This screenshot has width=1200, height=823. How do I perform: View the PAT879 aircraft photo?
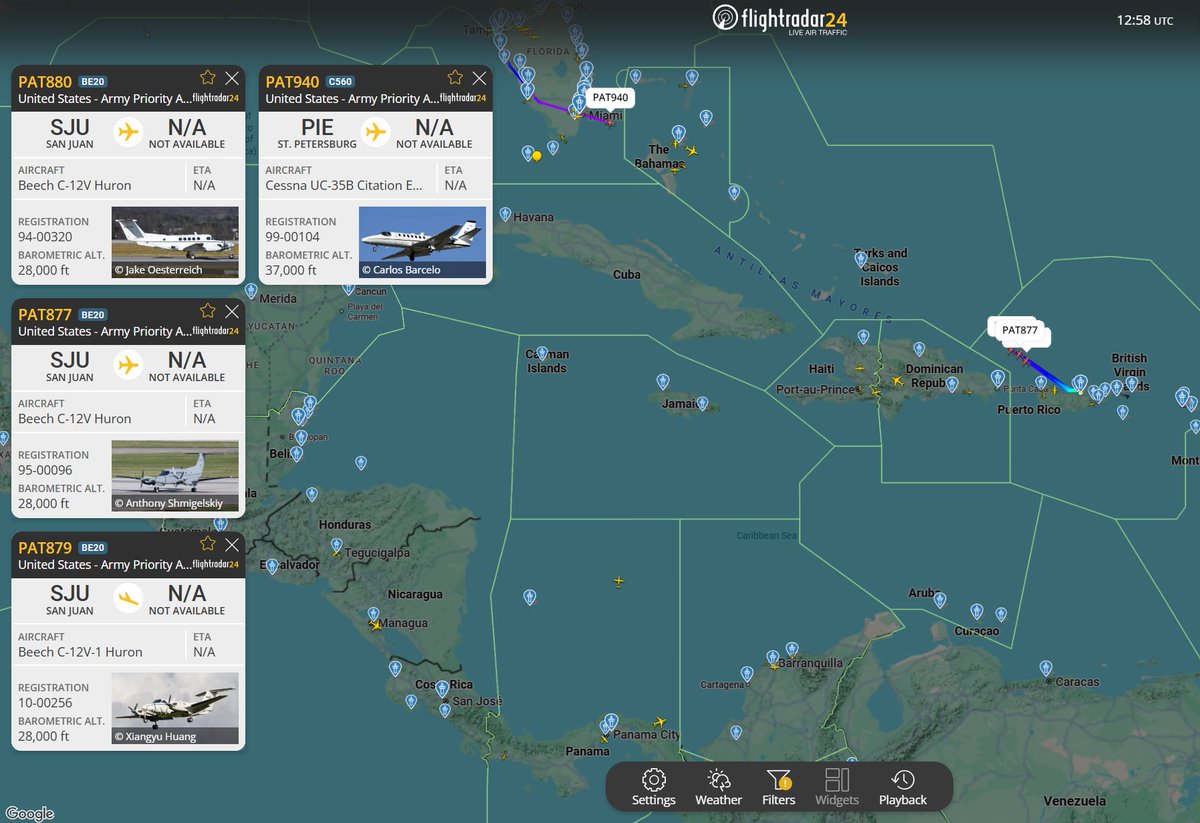point(175,708)
